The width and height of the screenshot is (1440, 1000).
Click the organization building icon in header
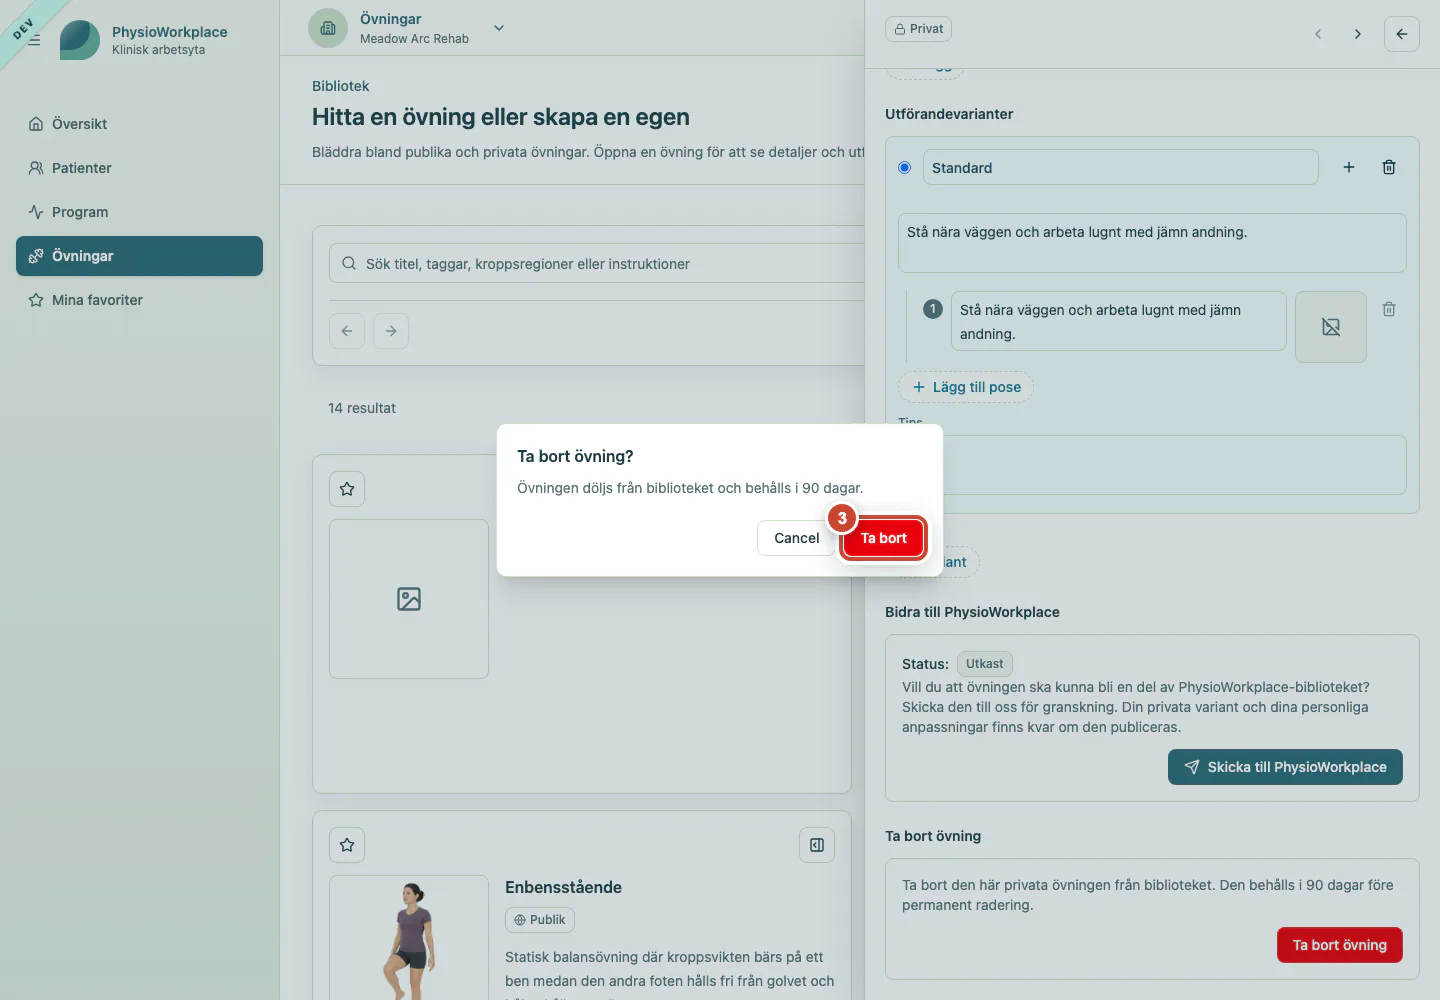[328, 28]
